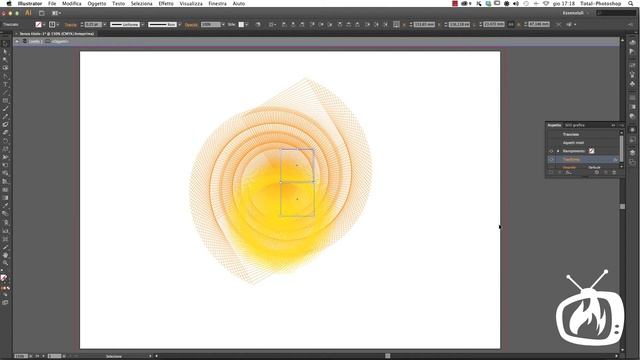Image resolution: width=640 pixels, height=360 pixels.
Task: Click the Senza titolo-1 document tab
Action: point(57,33)
